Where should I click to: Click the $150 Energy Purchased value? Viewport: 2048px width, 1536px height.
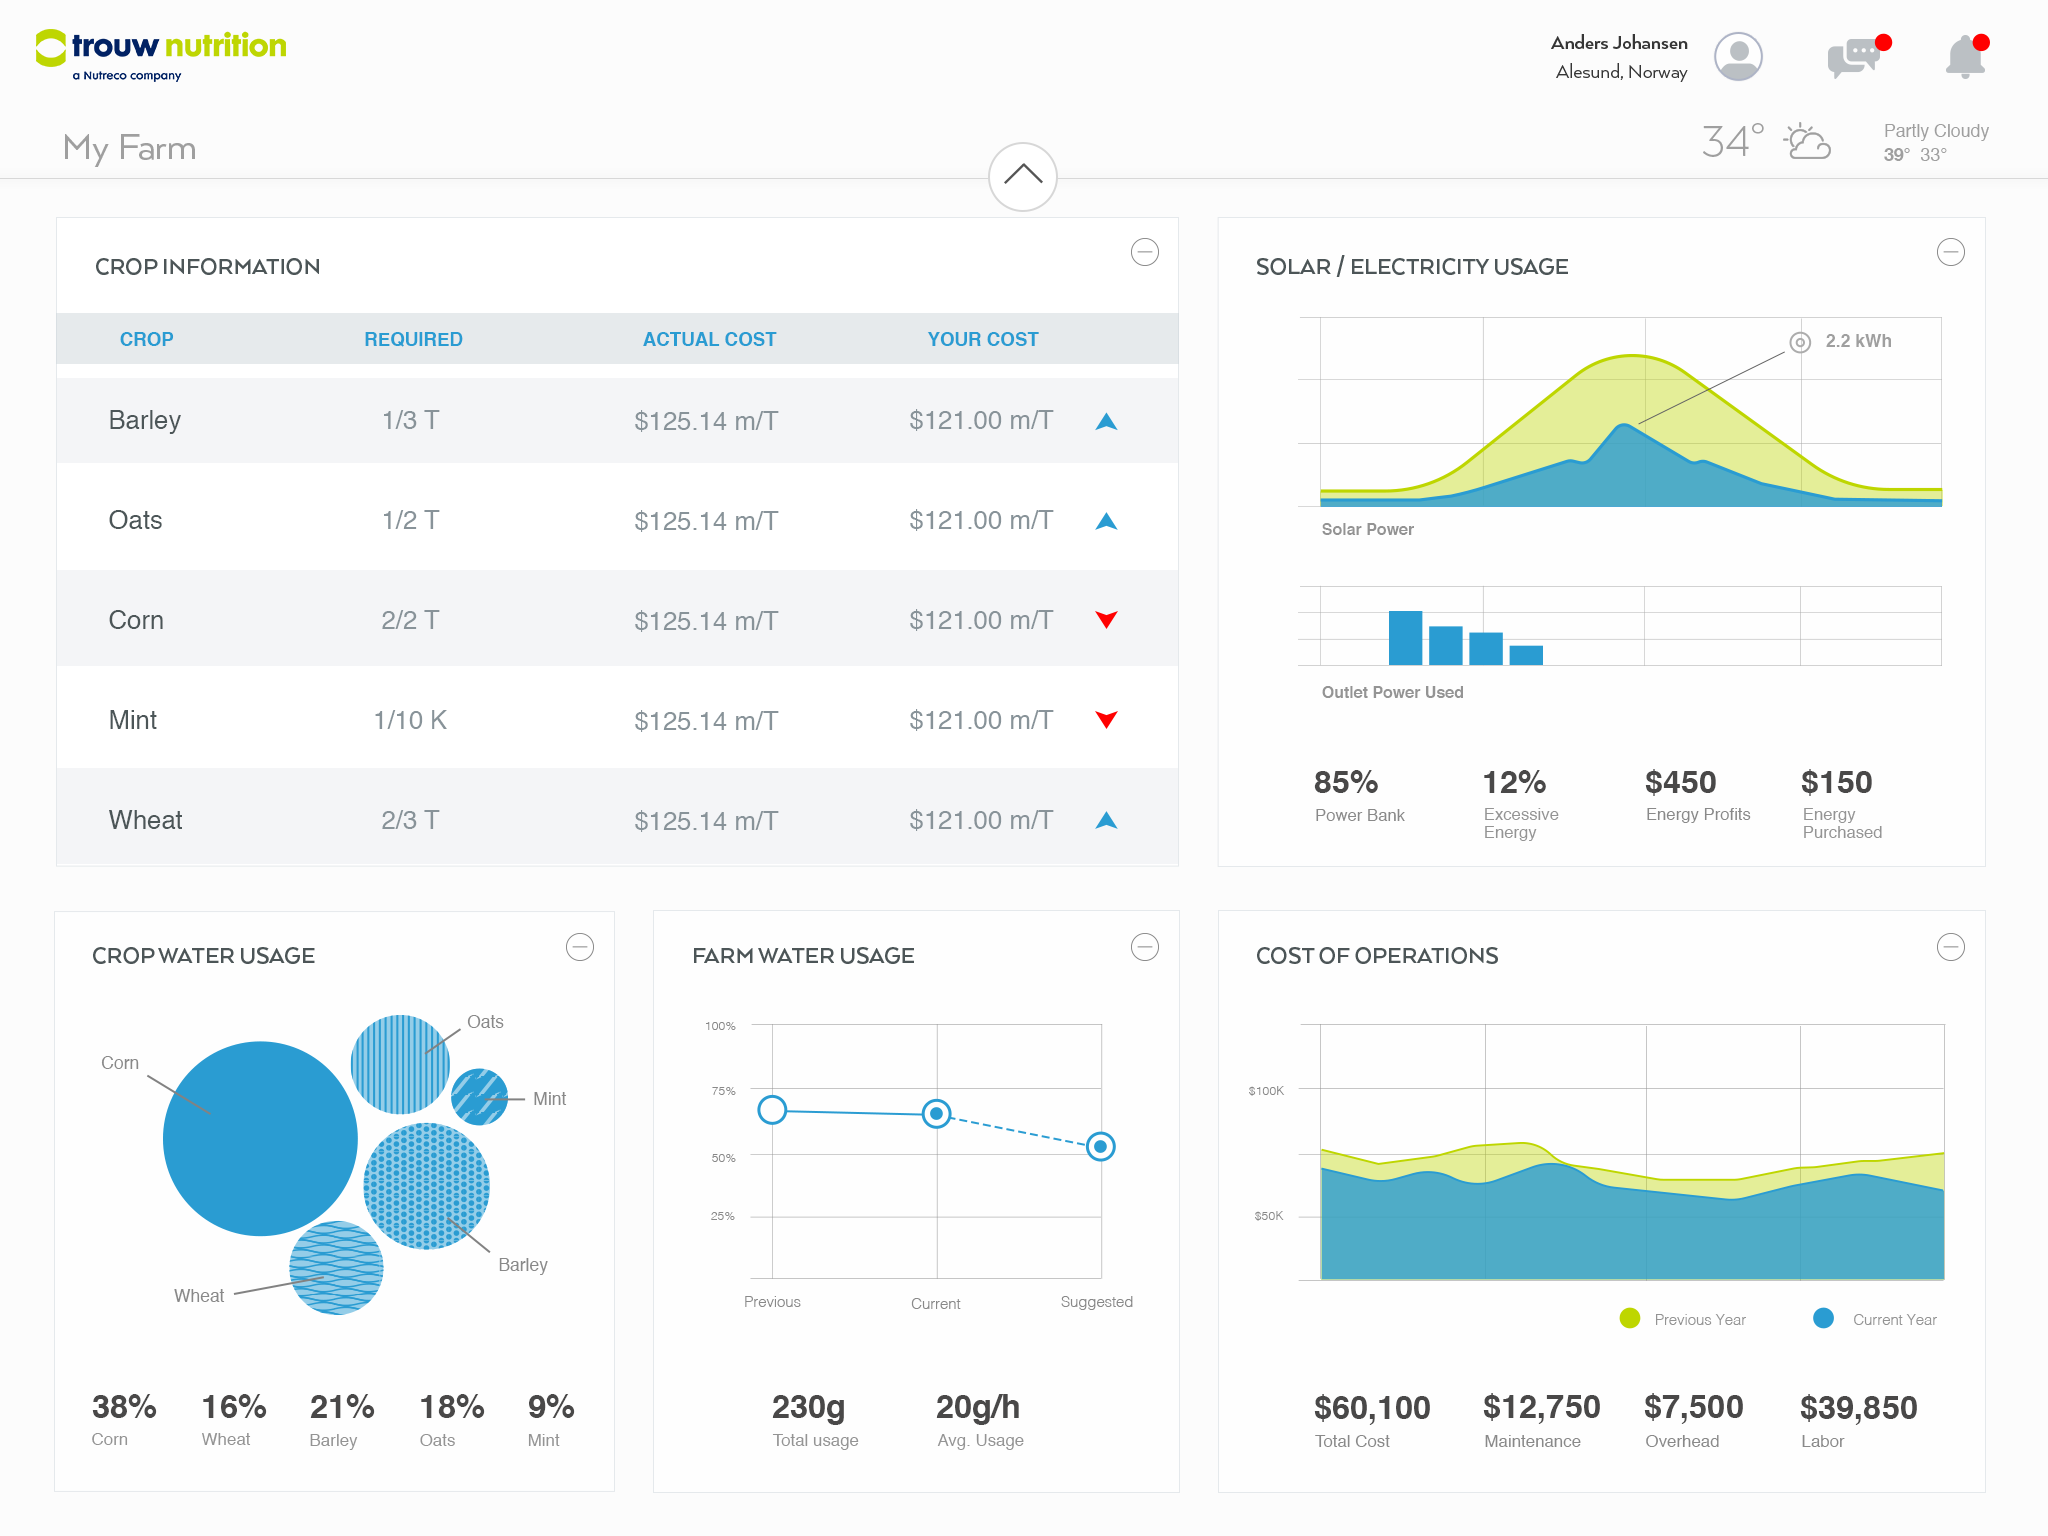click(x=1836, y=782)
